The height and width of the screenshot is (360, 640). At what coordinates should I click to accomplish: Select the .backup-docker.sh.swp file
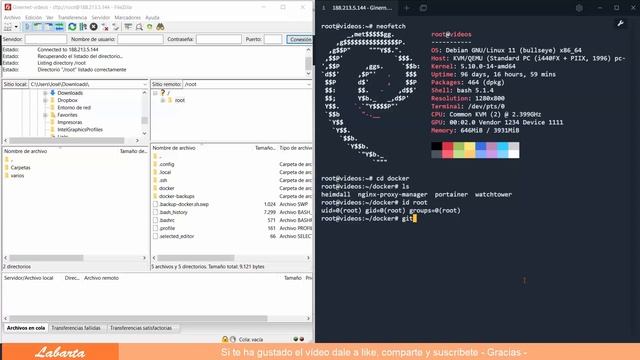(184, 204)
